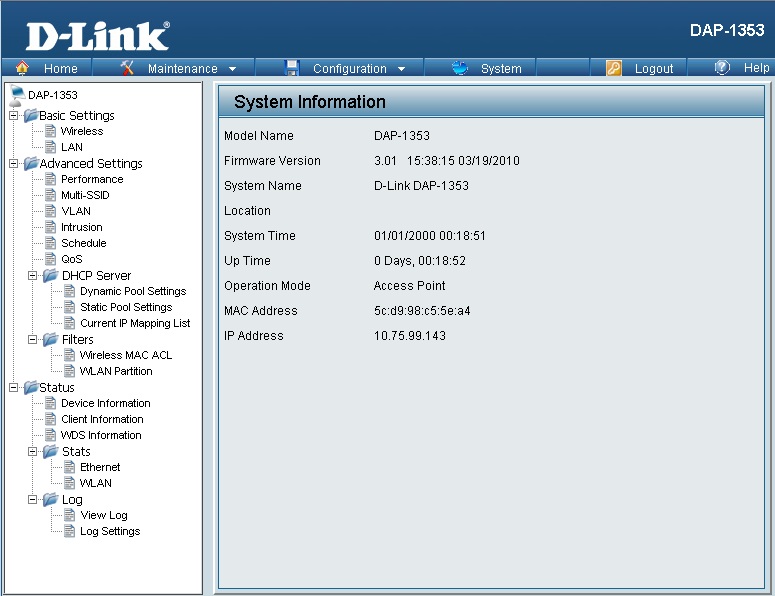Click the firmware version value 3.01
This screenshot has width=775, height=596.
coord(385,161)
